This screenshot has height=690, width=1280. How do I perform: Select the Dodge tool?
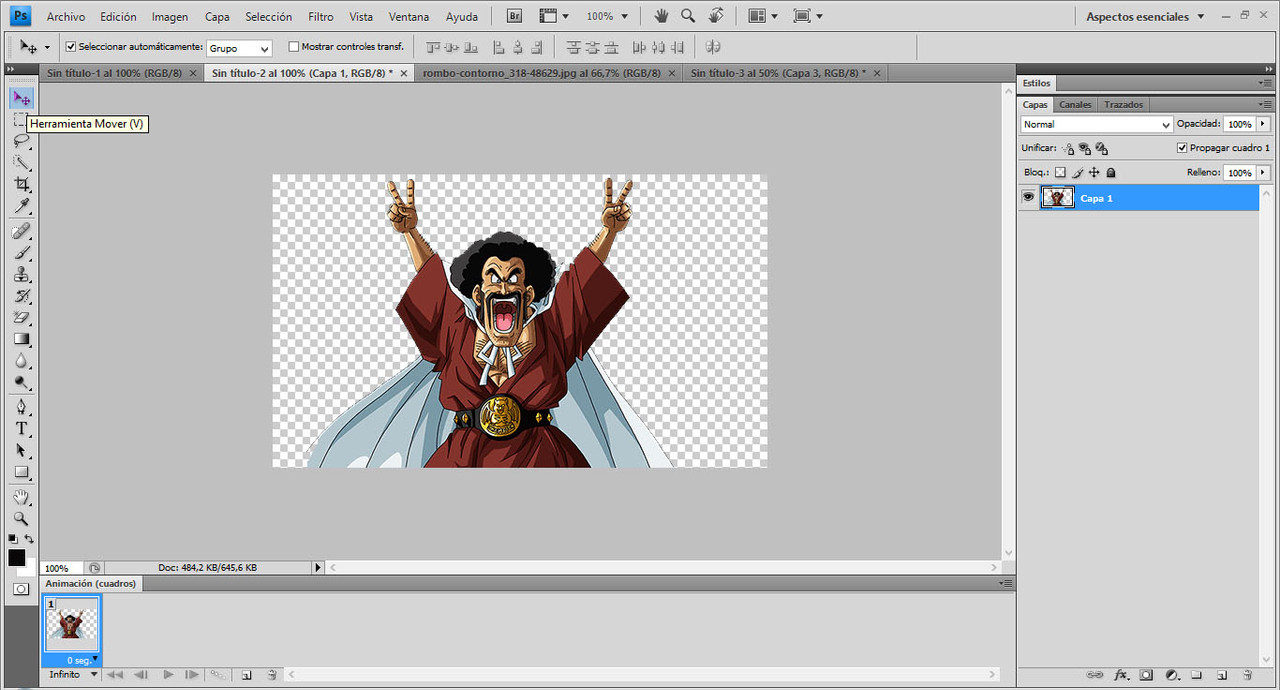click(21, 383)
